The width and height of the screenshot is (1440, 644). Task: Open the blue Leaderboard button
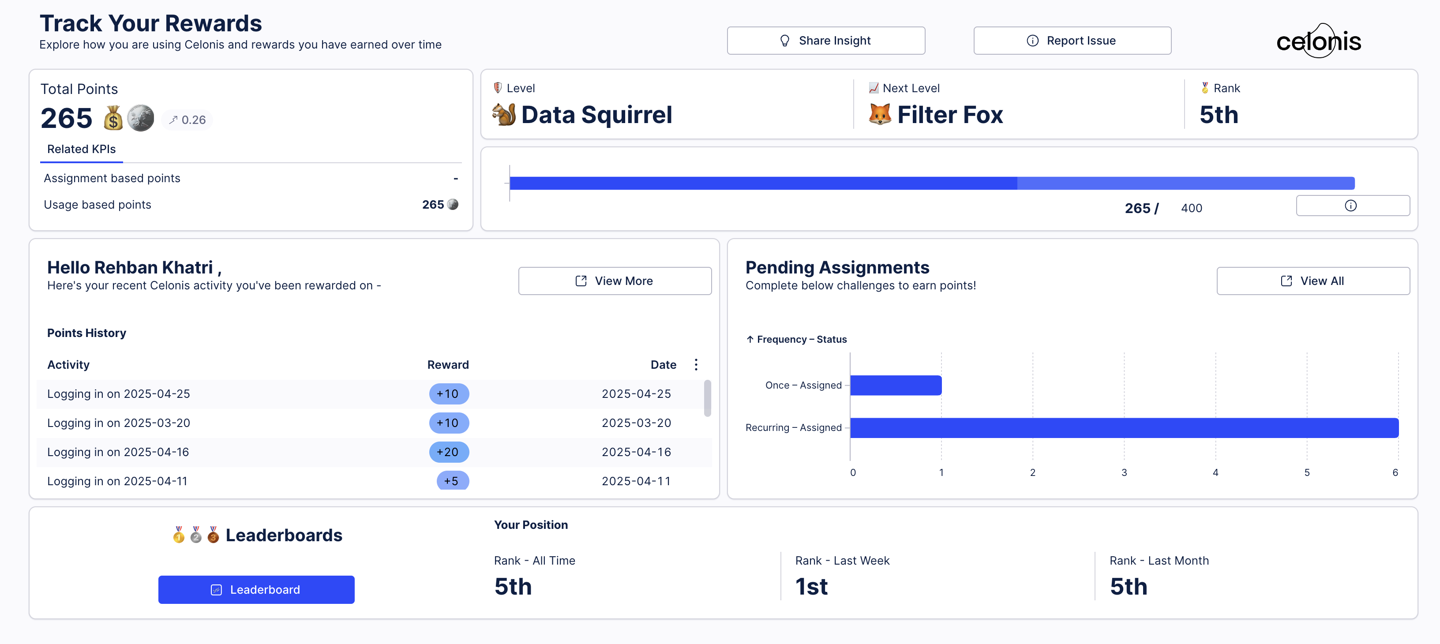tap(256, 590)
